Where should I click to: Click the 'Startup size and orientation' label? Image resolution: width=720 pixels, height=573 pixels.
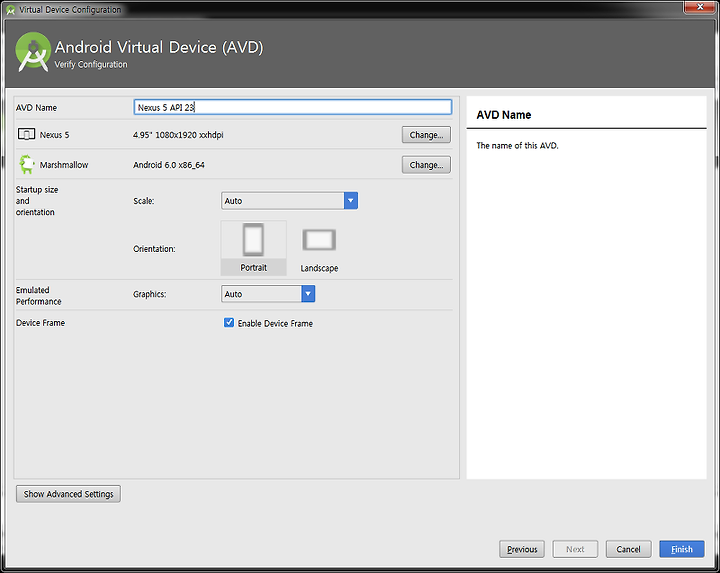[x=37, y=201]
